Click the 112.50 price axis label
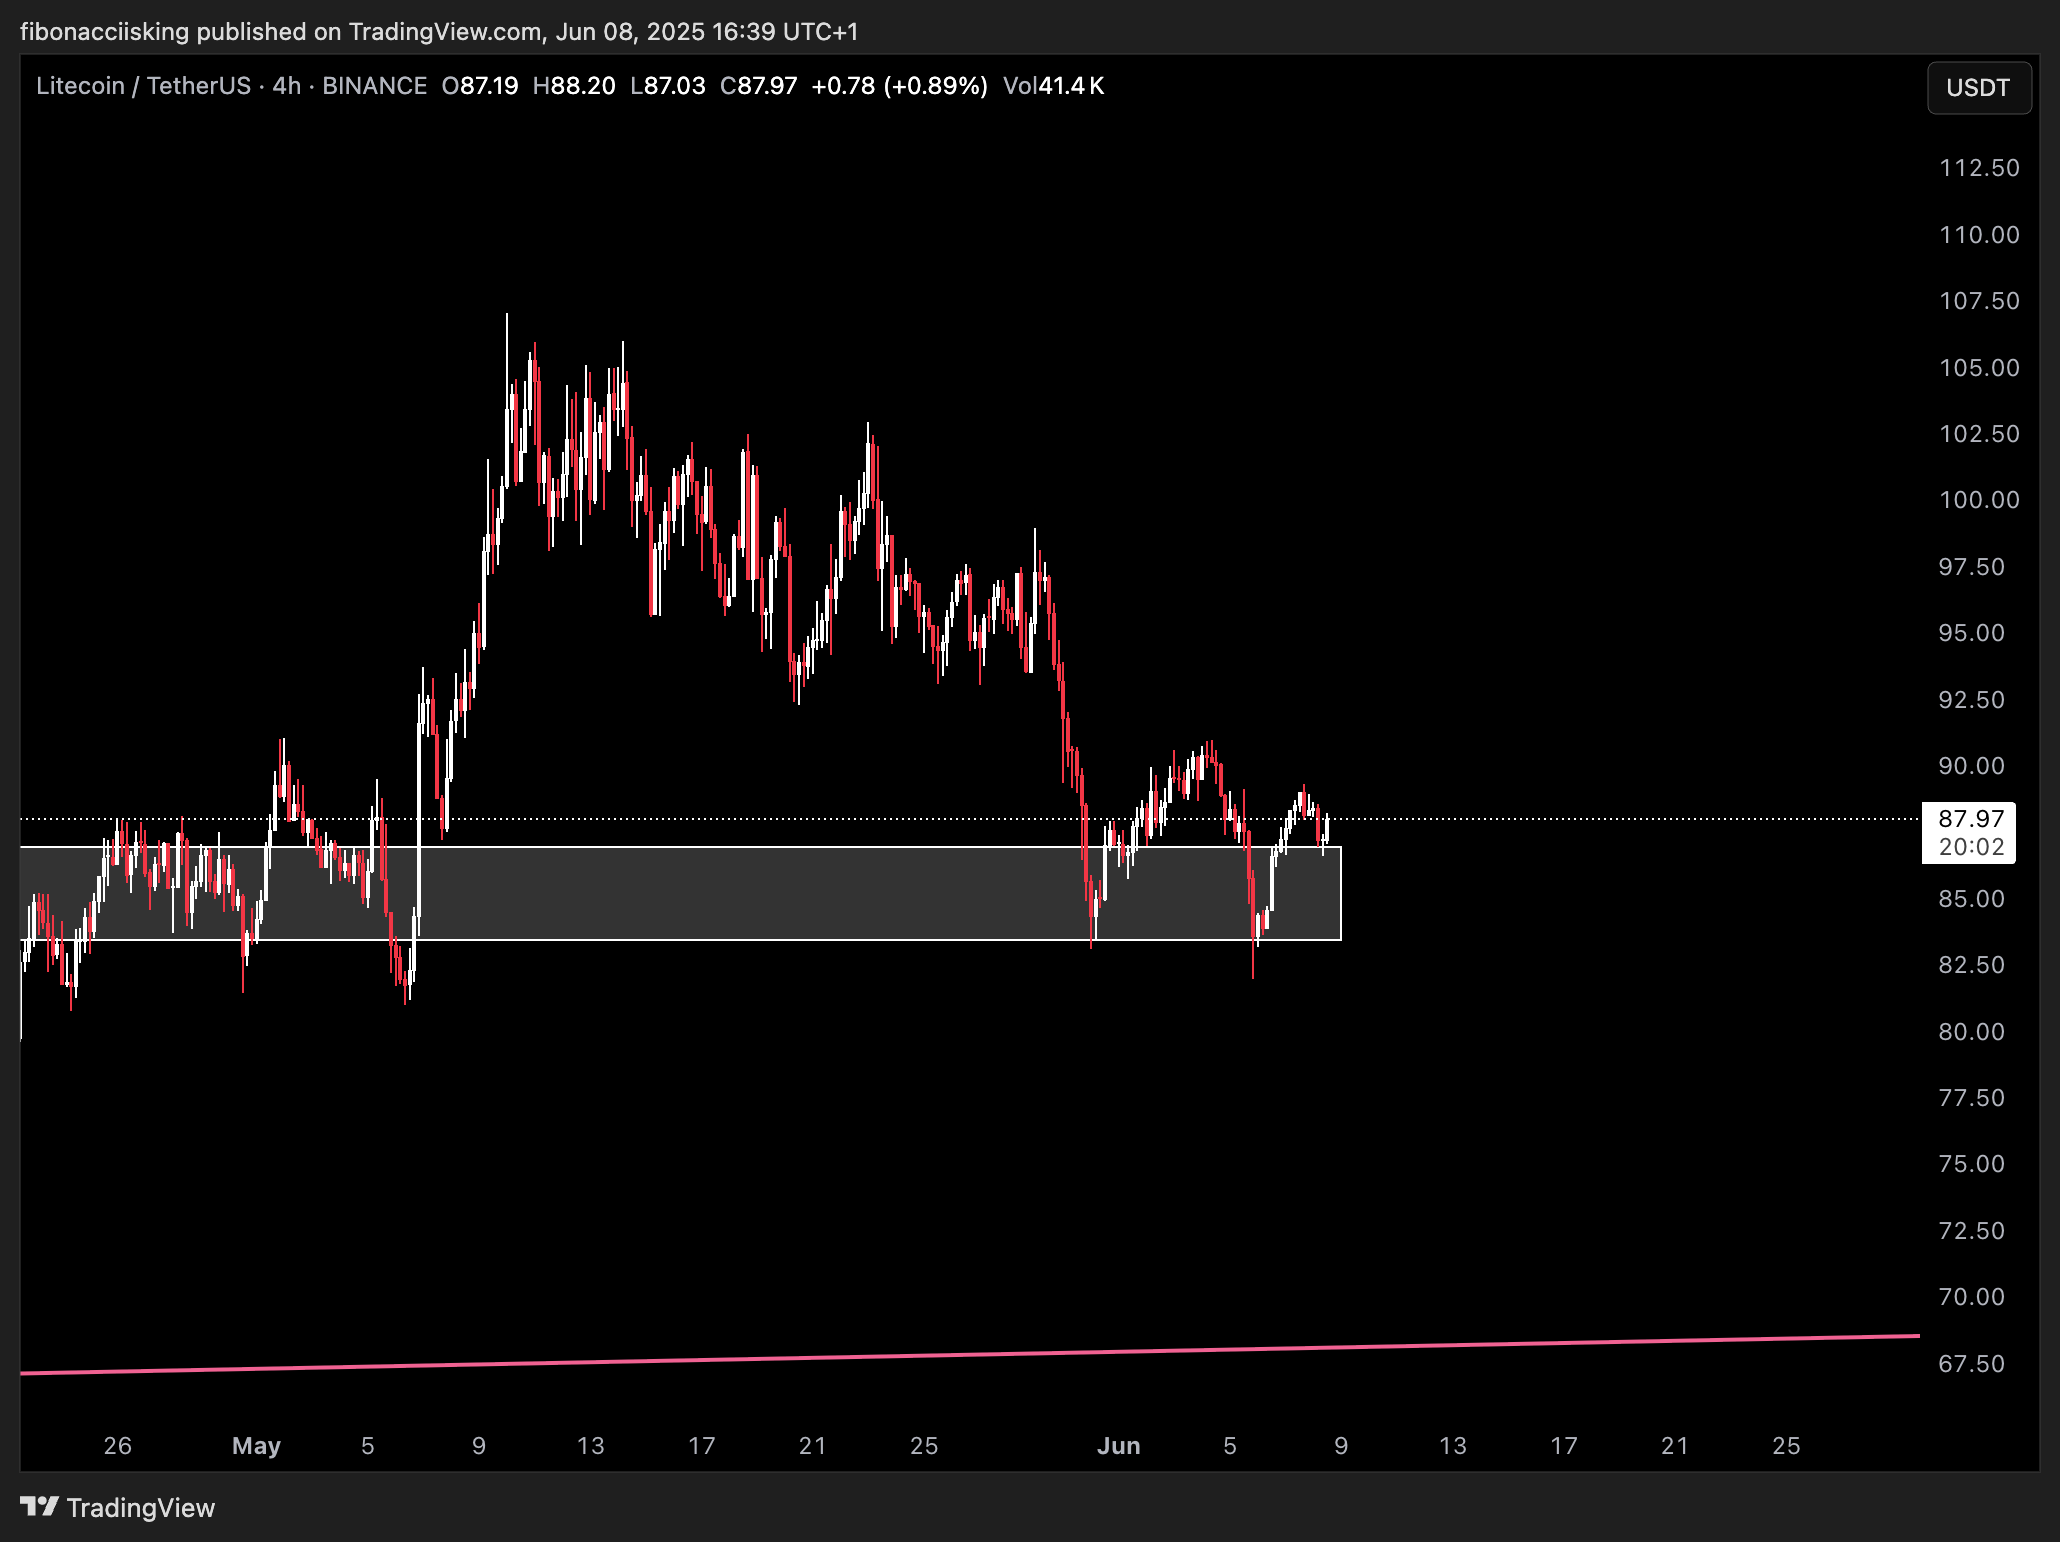Image resolution: width=2060 pixels, height=1542 pixels. 1979,168
